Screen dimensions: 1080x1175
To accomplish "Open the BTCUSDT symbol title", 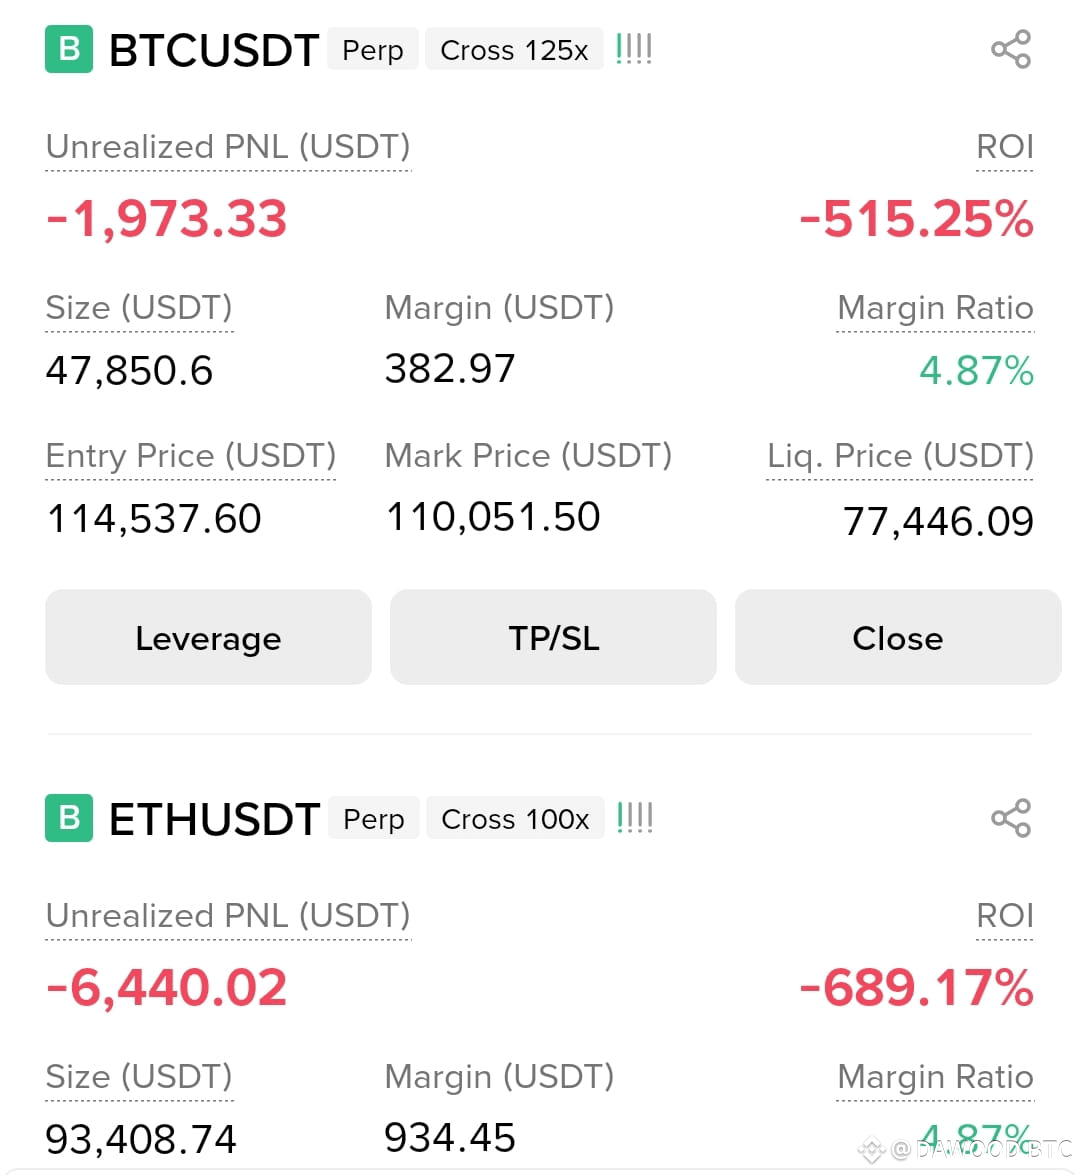I will (214, 50).
